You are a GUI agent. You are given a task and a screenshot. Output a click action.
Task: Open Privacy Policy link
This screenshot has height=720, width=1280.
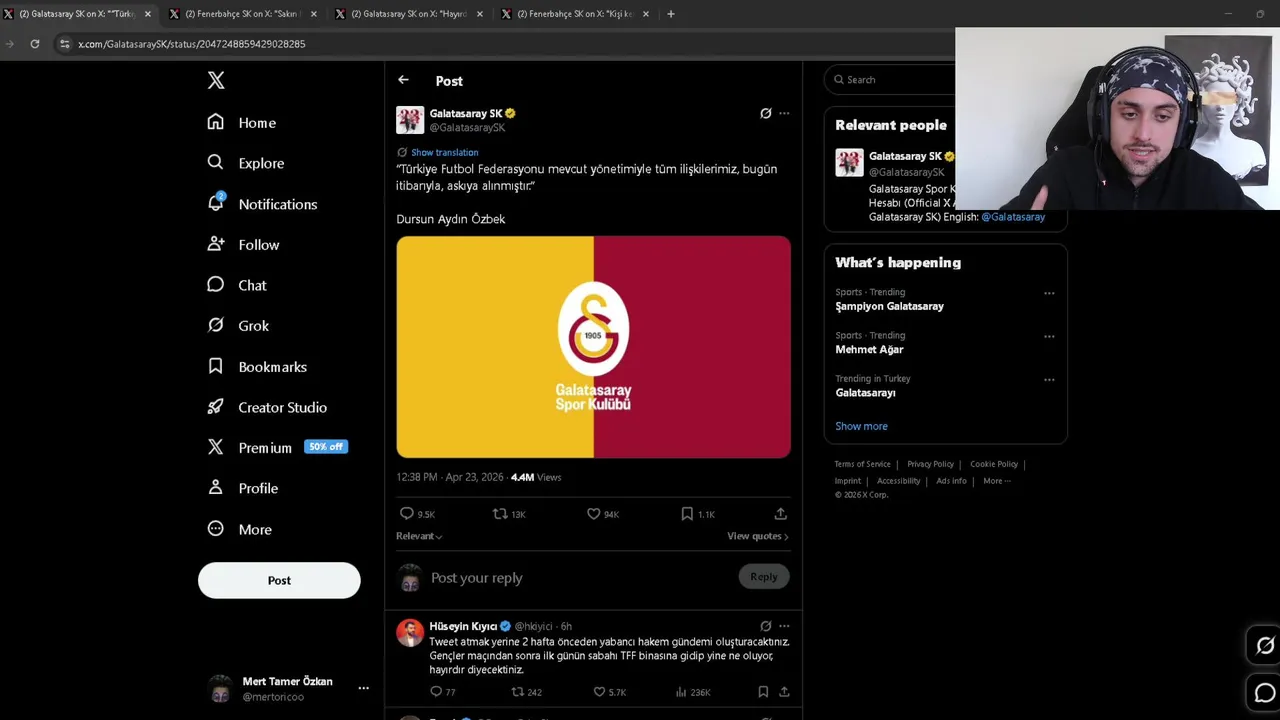(930, 464)
